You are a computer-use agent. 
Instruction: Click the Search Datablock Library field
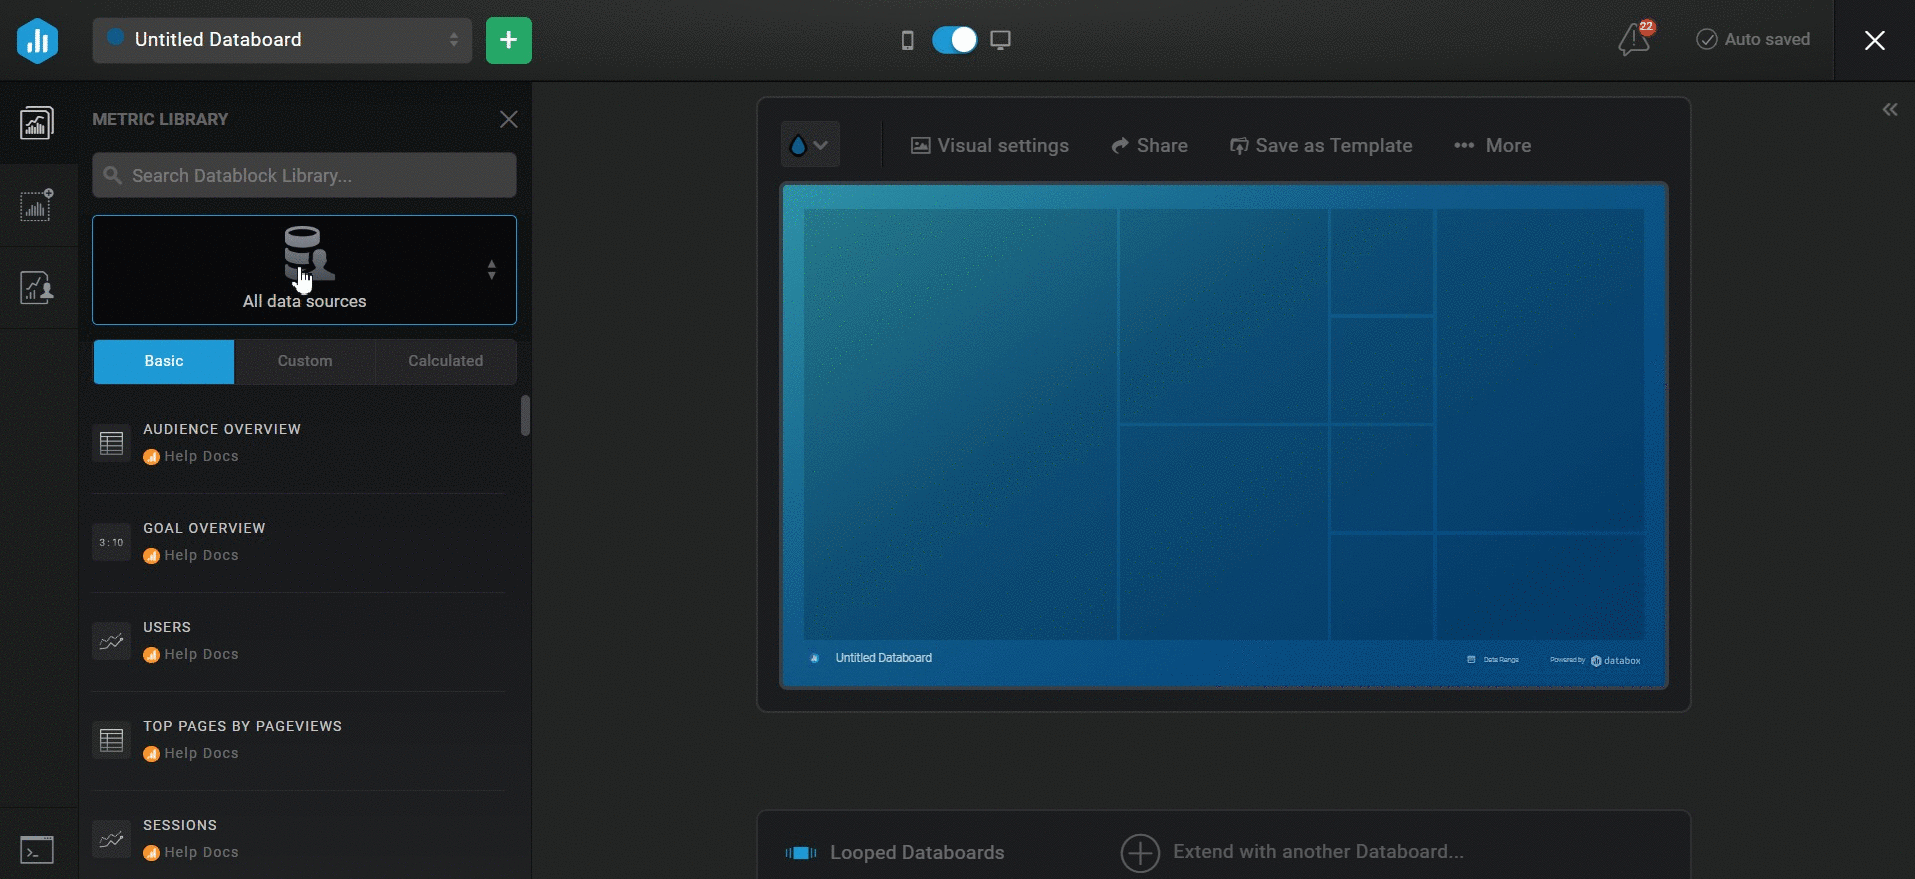coord(304,176)
